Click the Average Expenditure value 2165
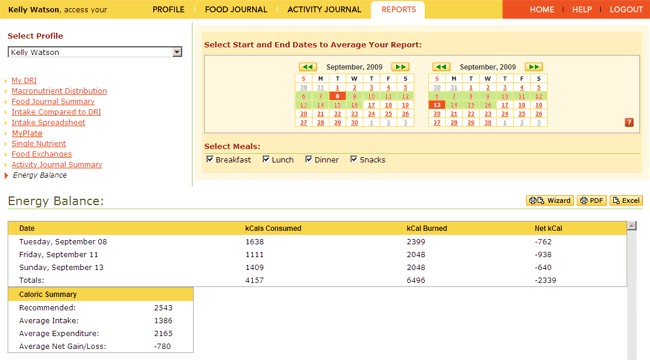The height and width of the screenshot is (360, 650). (163, 333)
